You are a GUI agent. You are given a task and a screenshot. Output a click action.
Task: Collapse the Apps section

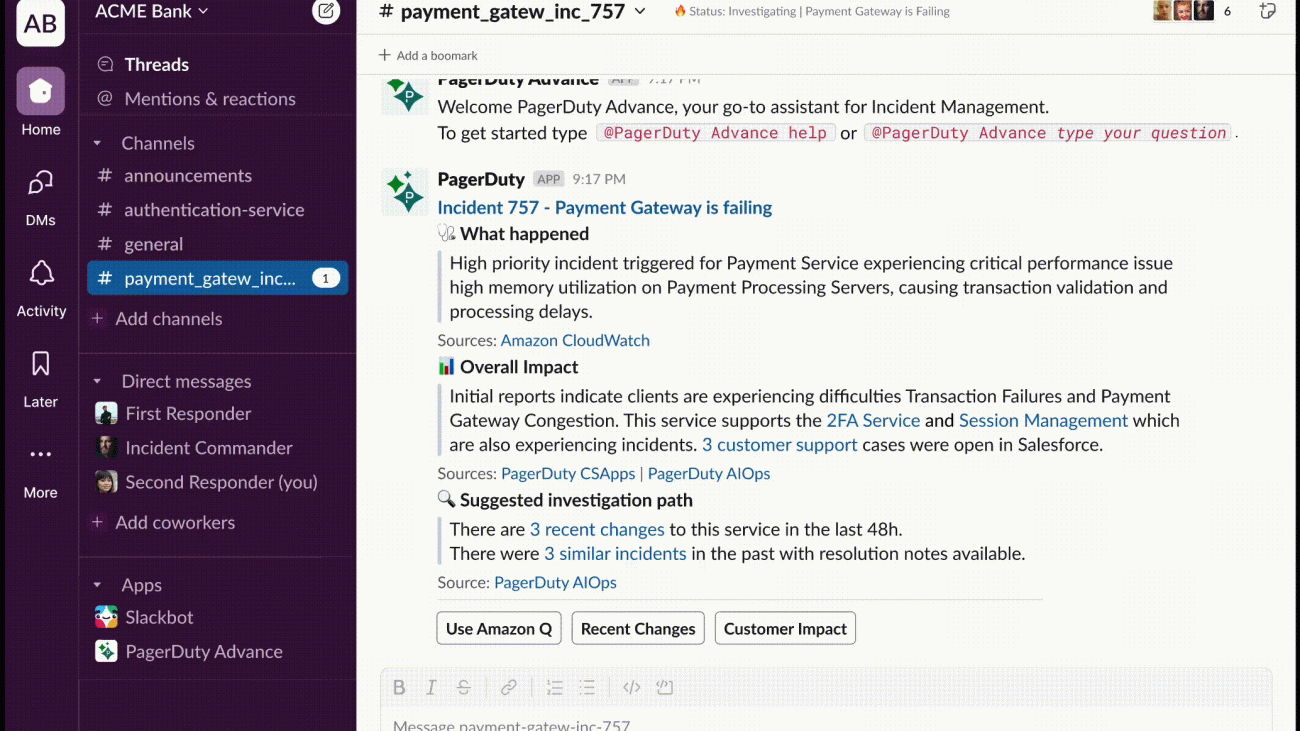[97, 585]
